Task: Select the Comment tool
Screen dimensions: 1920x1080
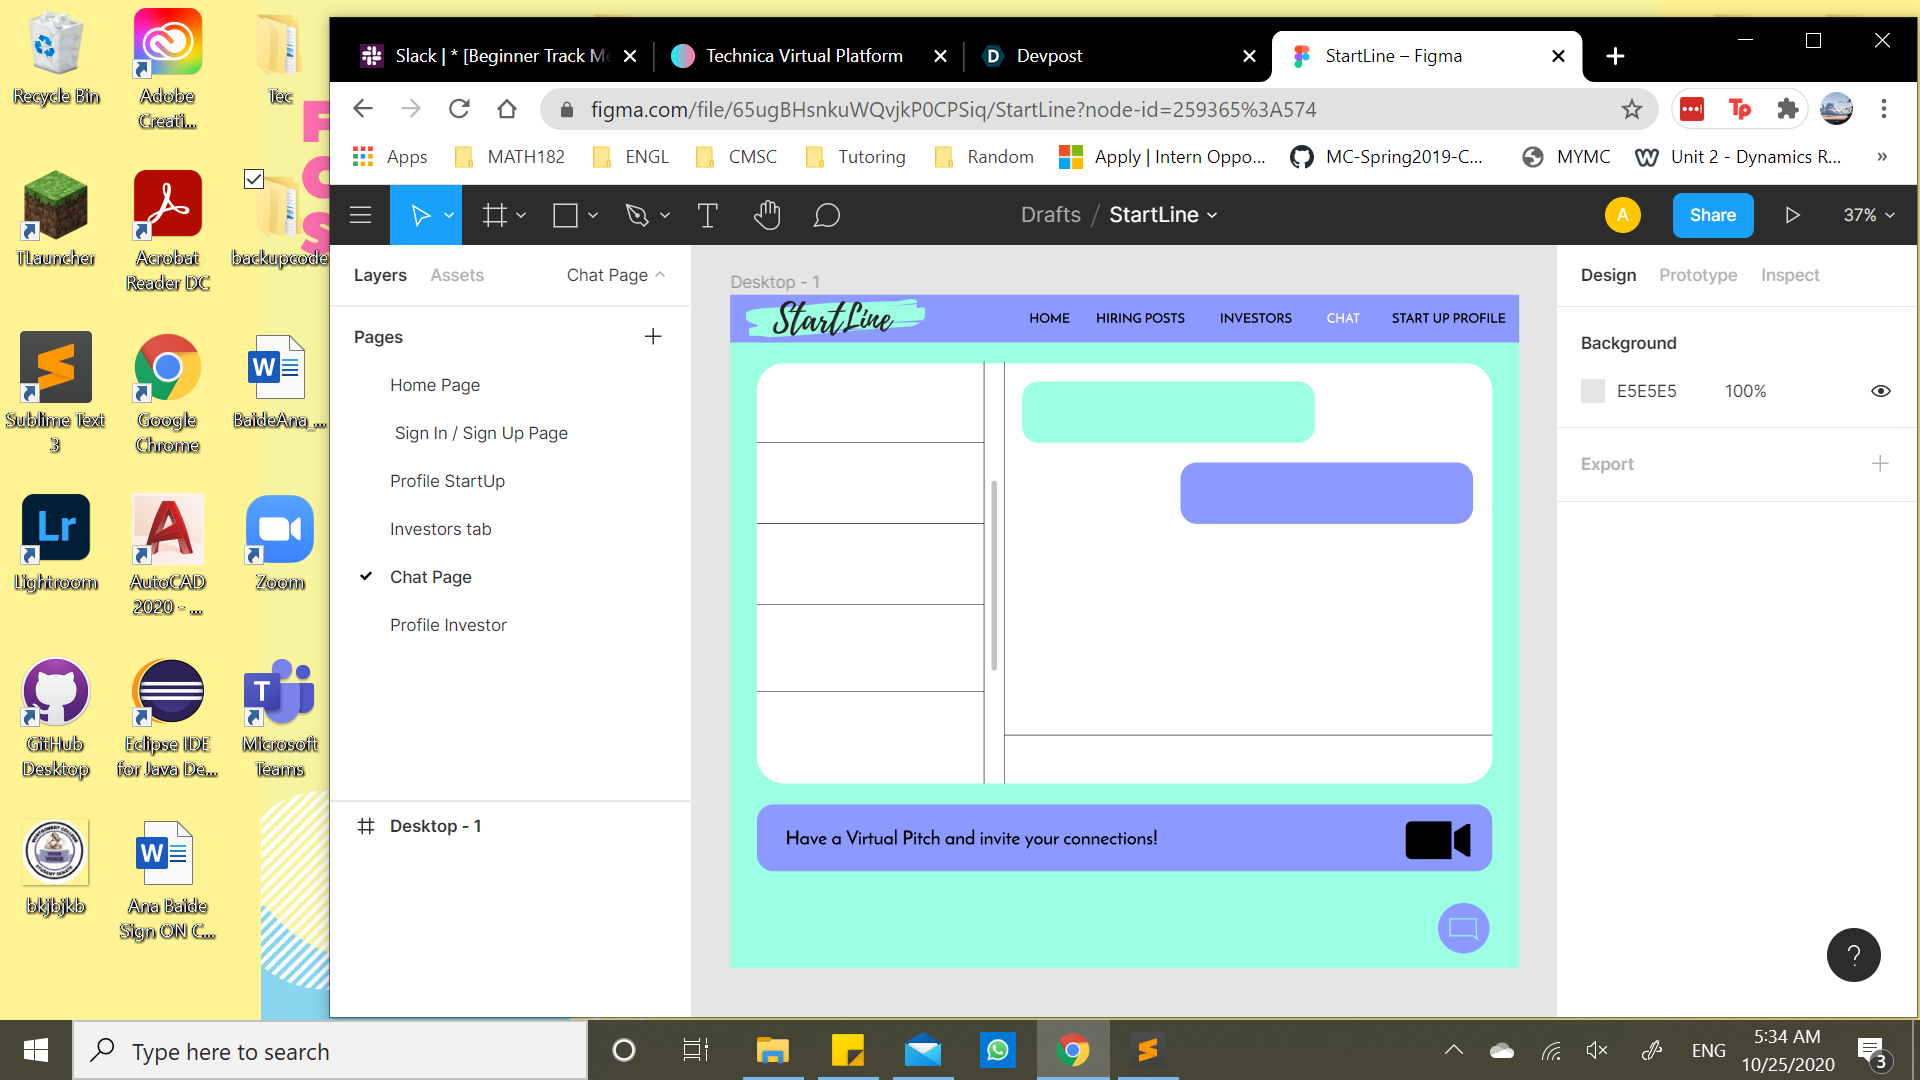Action: click(x=826, y=215)
